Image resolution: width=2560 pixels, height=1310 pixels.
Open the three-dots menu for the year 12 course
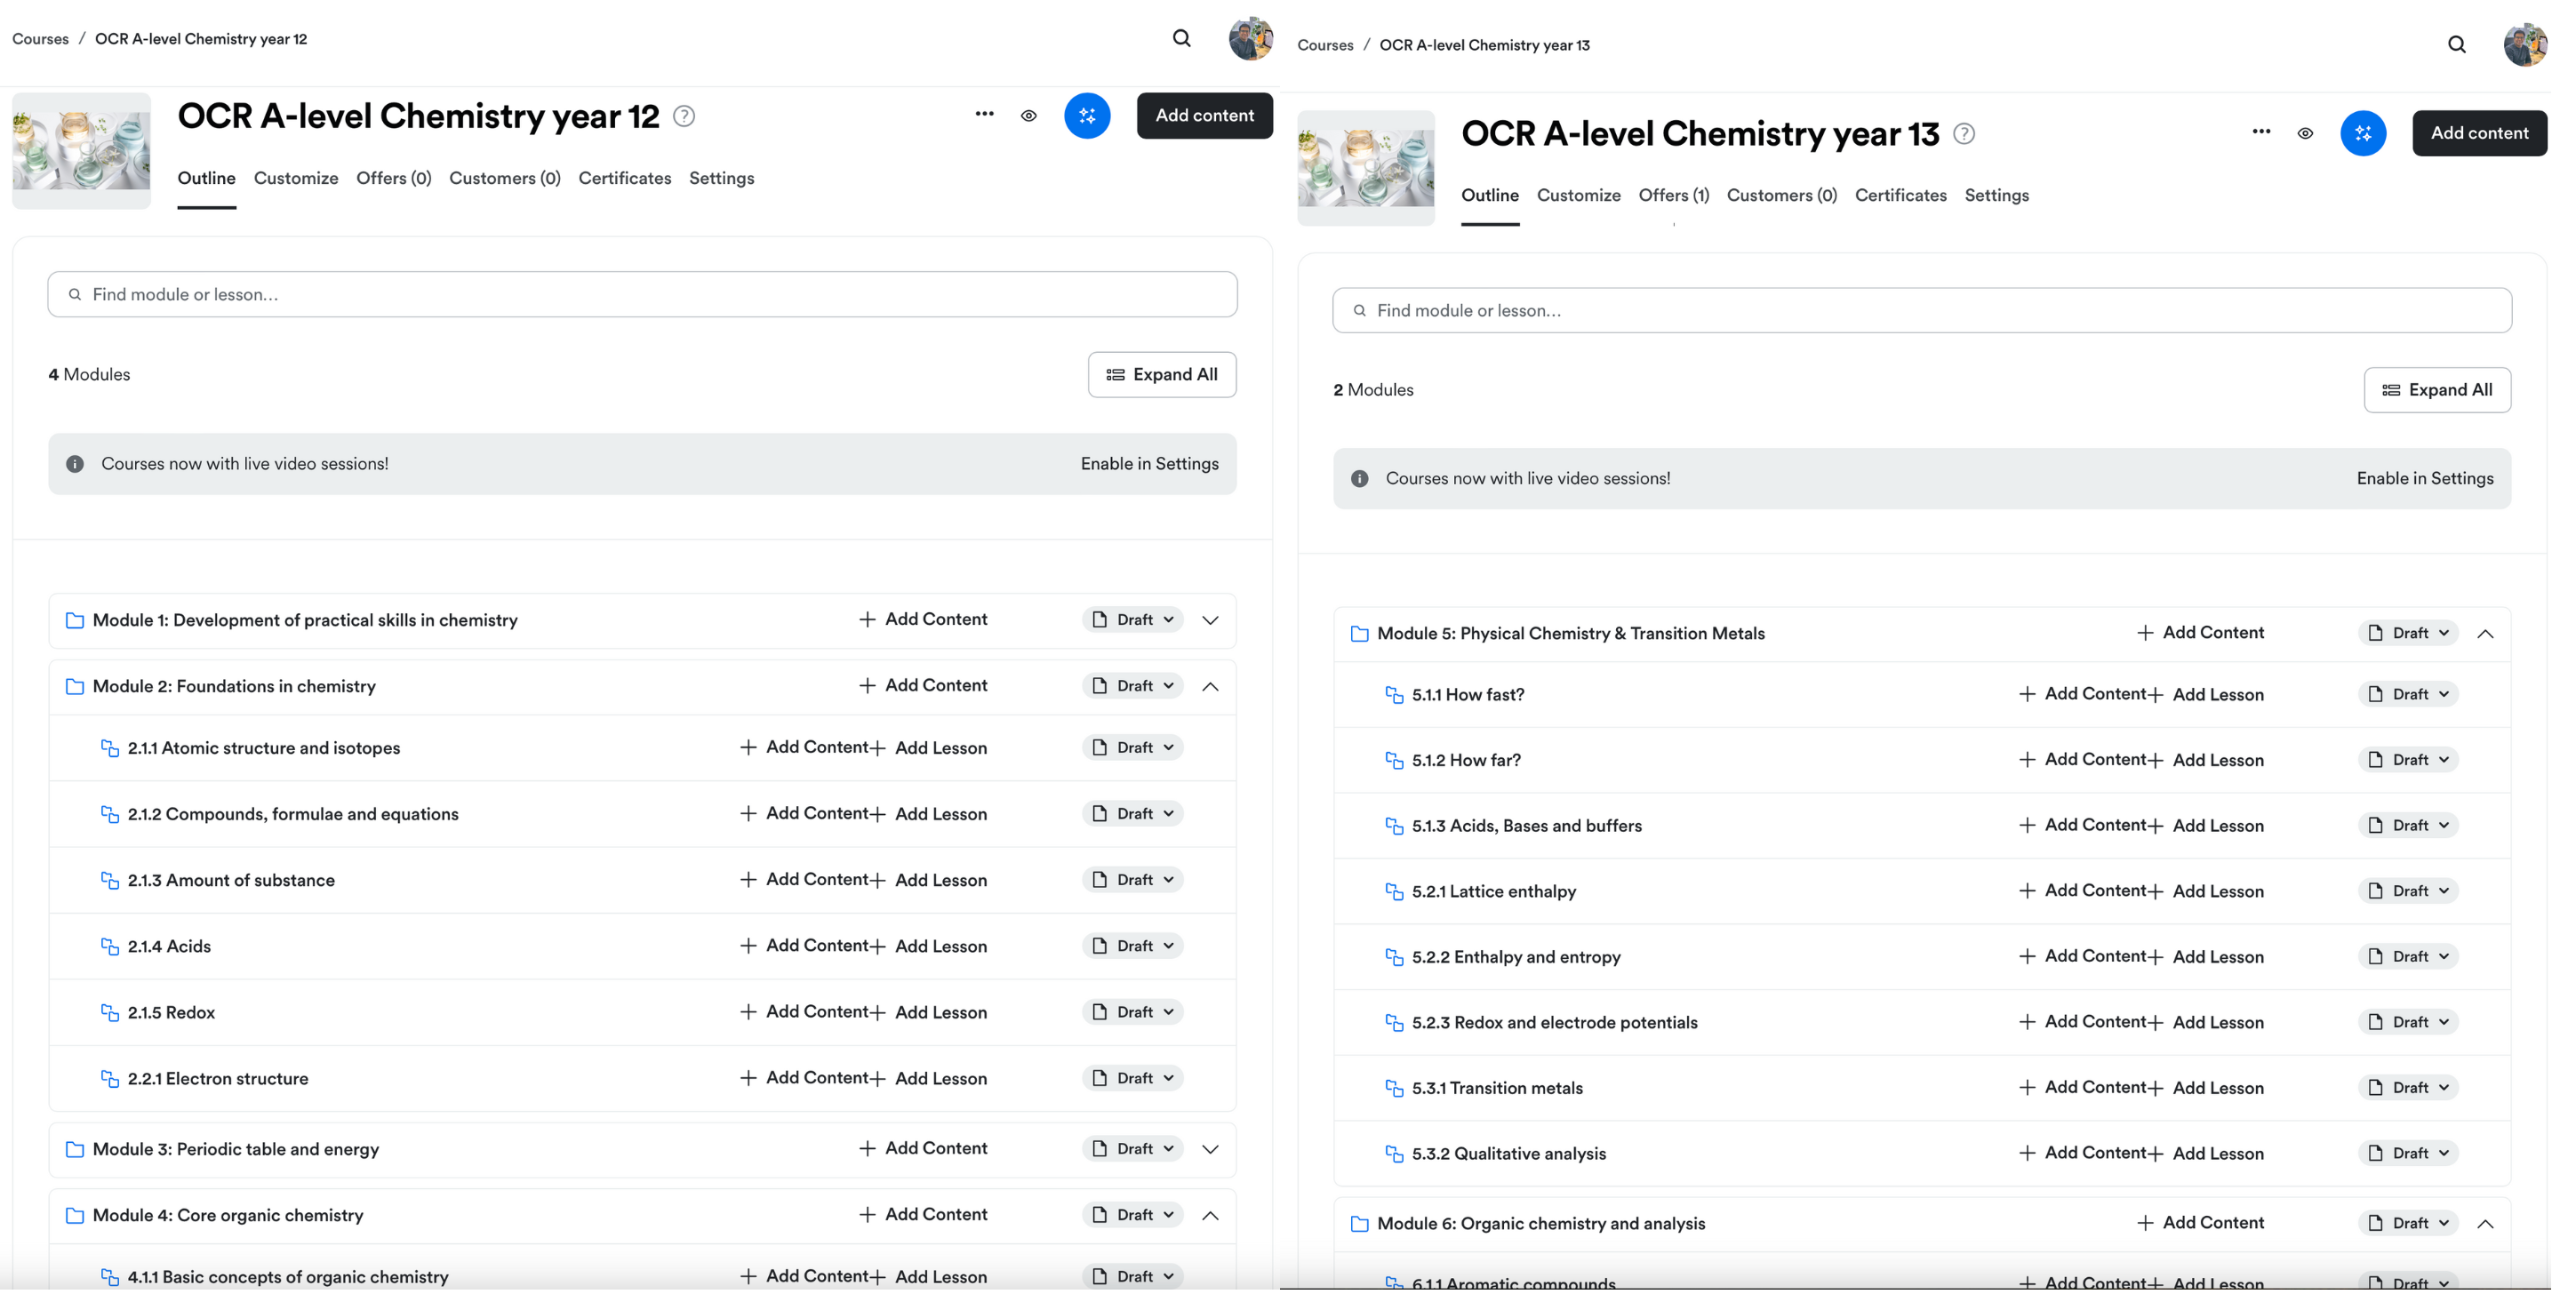[984, 114]
